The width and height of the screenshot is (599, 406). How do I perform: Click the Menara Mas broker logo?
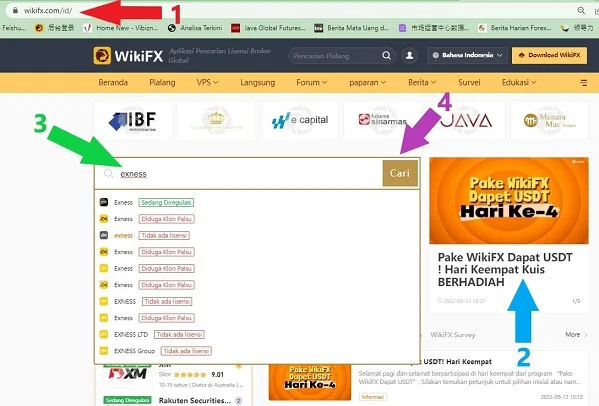point(549,120)
